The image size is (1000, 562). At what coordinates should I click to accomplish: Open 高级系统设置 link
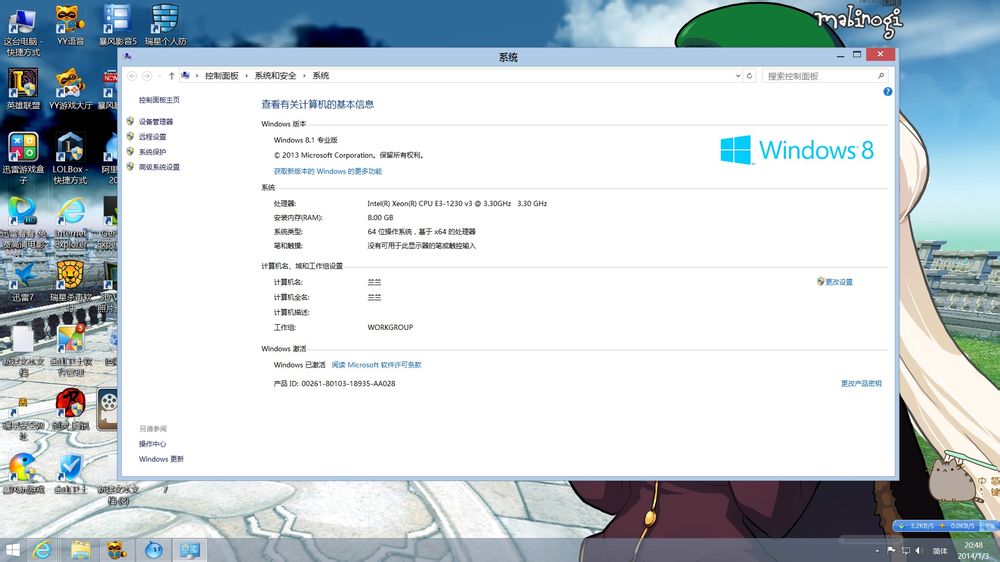[x=159, y=167]
